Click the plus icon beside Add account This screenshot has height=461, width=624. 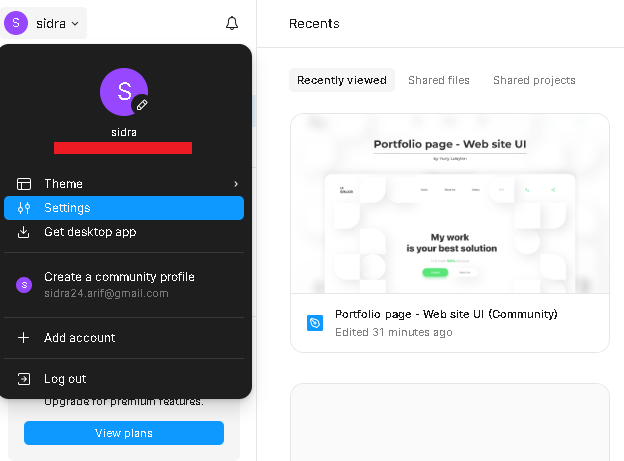pyautogui.click(x=24, y=338)
